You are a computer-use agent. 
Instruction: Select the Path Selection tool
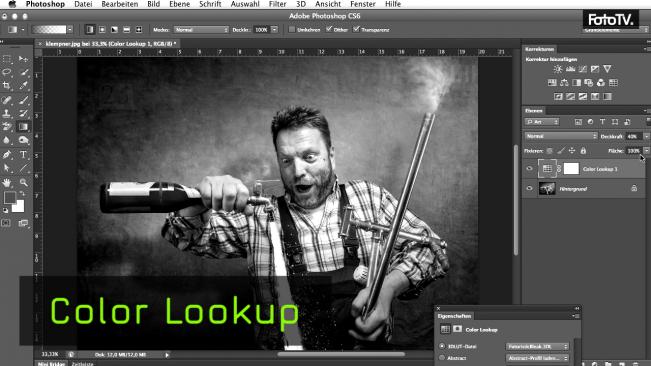point(7,168)
